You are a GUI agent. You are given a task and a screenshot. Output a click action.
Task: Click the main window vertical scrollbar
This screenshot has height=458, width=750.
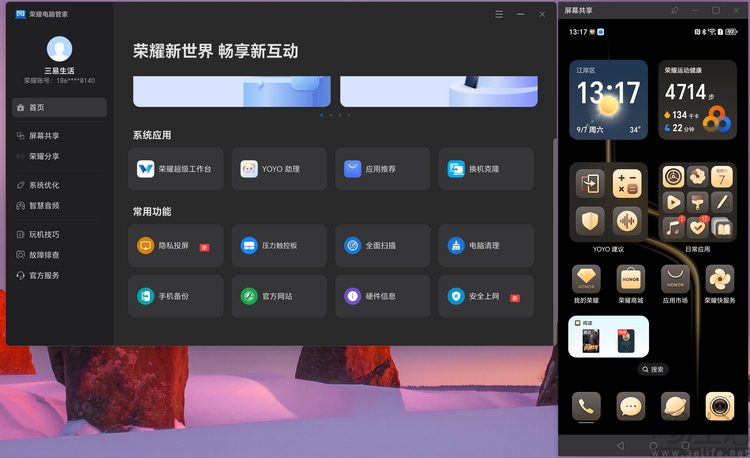tap(554, 239)
